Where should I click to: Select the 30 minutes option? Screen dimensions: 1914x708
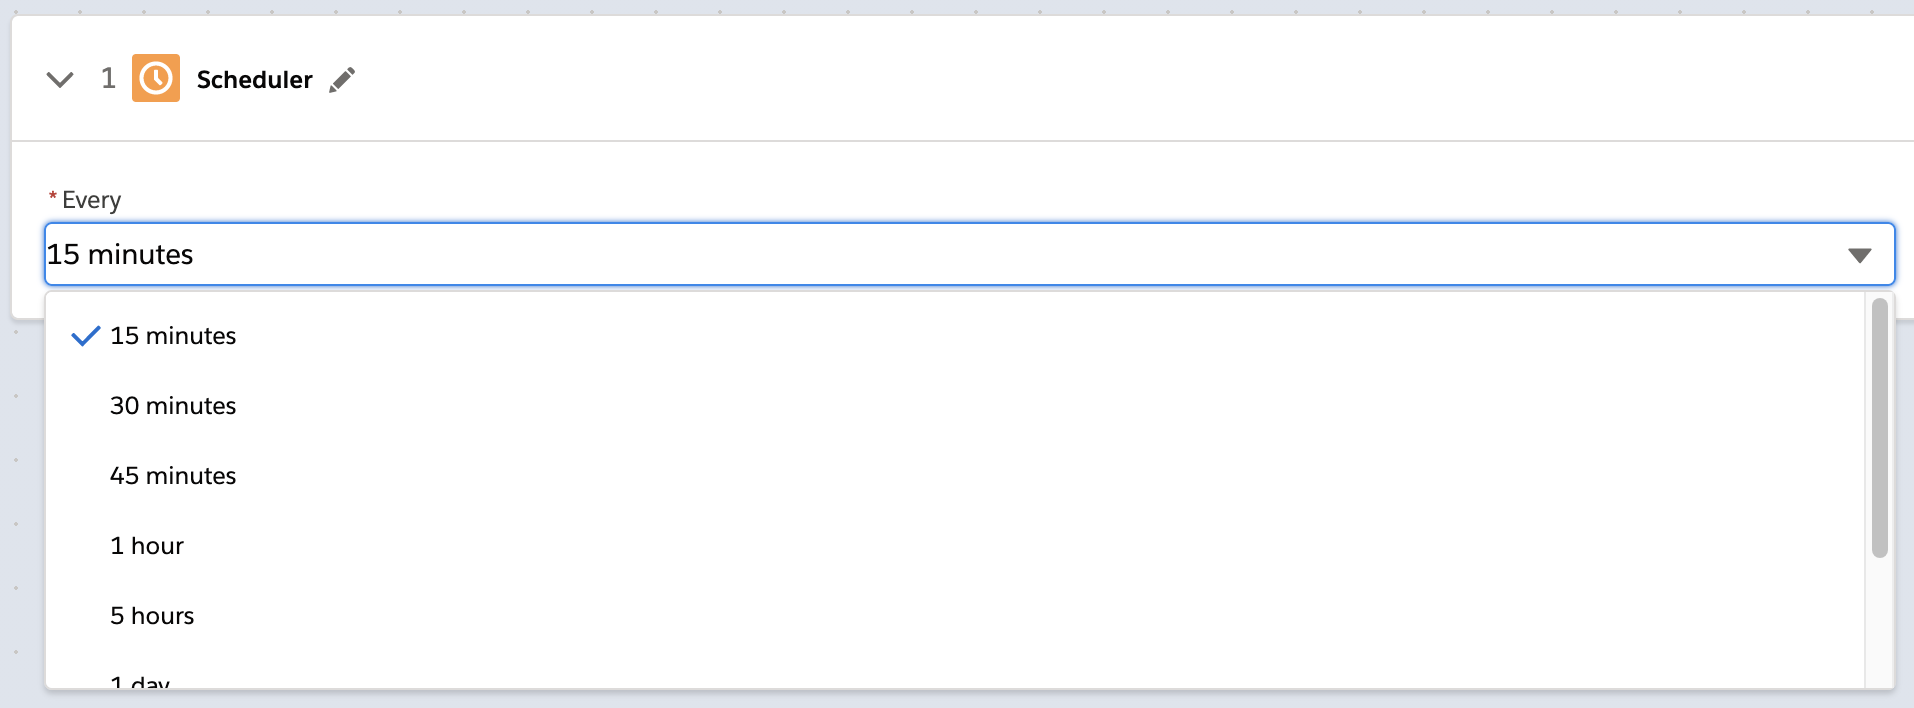coord(172,406)
